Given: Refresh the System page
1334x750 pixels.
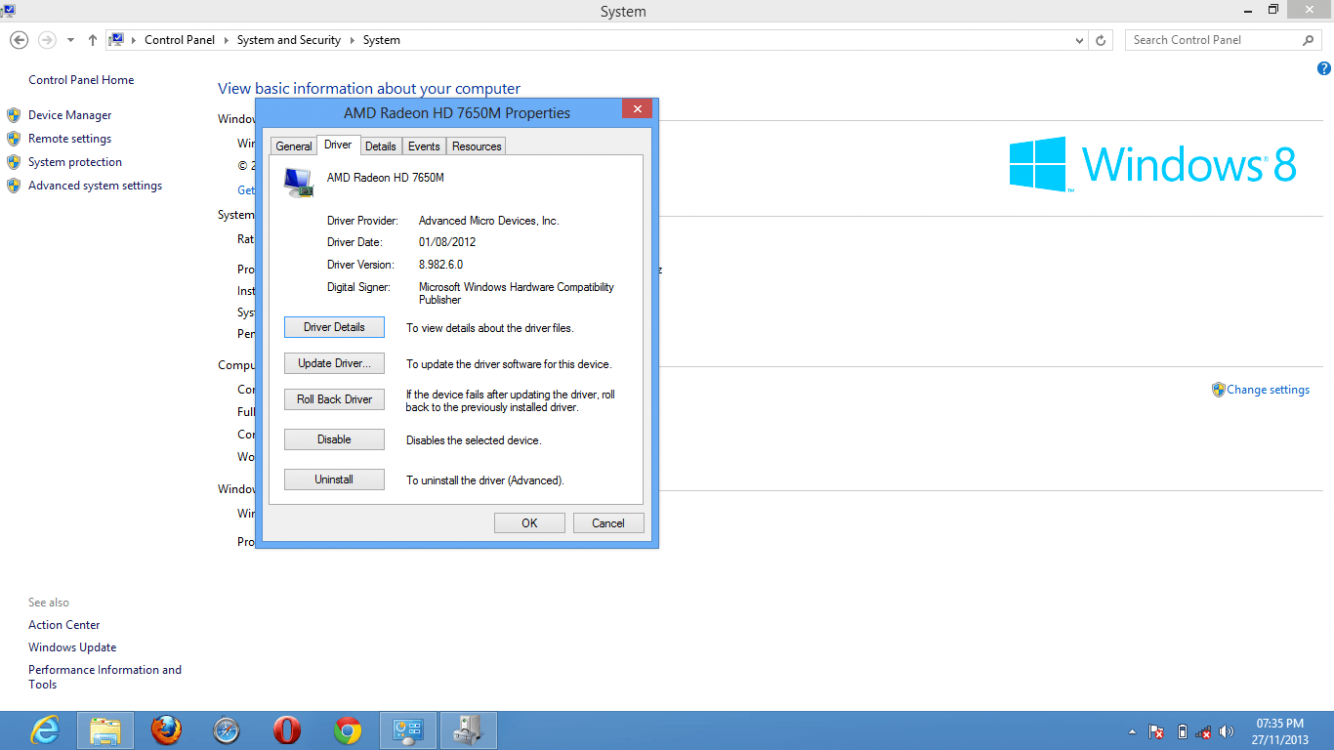Looking at the screenshot, I should pos(1101,40).
